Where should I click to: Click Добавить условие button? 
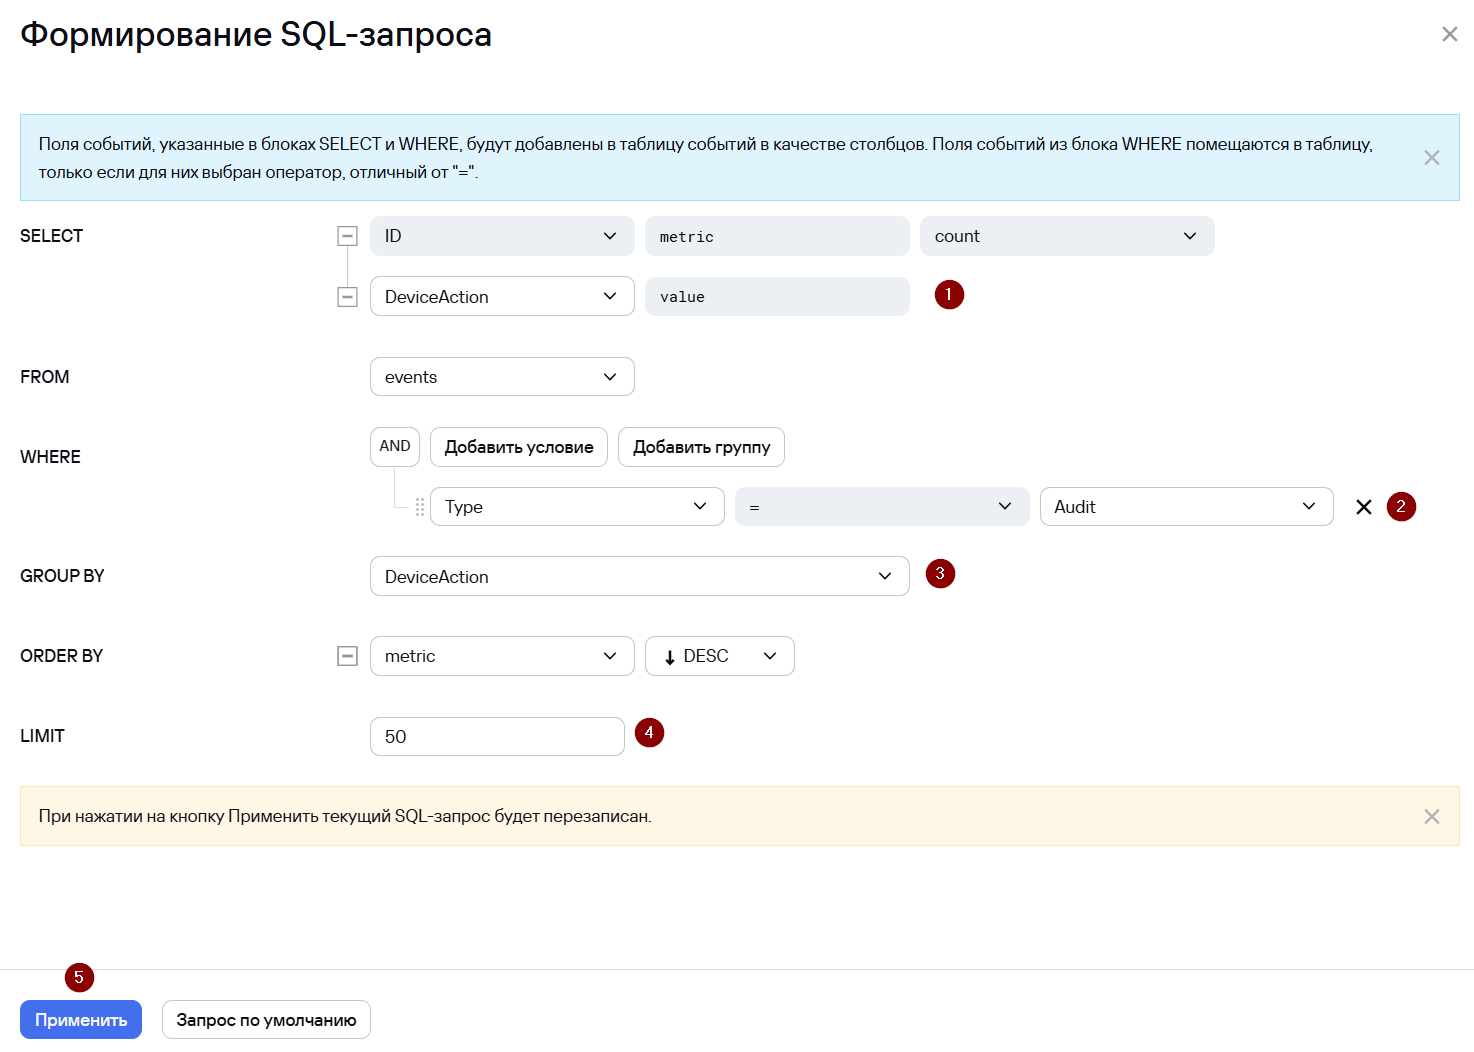519,447
